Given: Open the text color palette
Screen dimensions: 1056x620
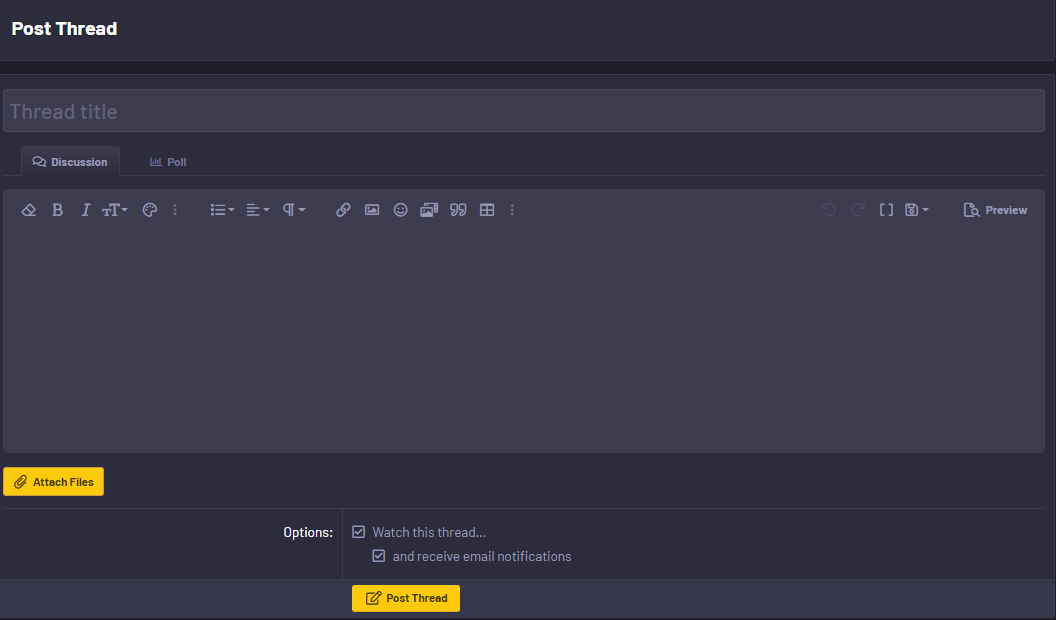Looking at the screenshot, I should click(149, 210).
